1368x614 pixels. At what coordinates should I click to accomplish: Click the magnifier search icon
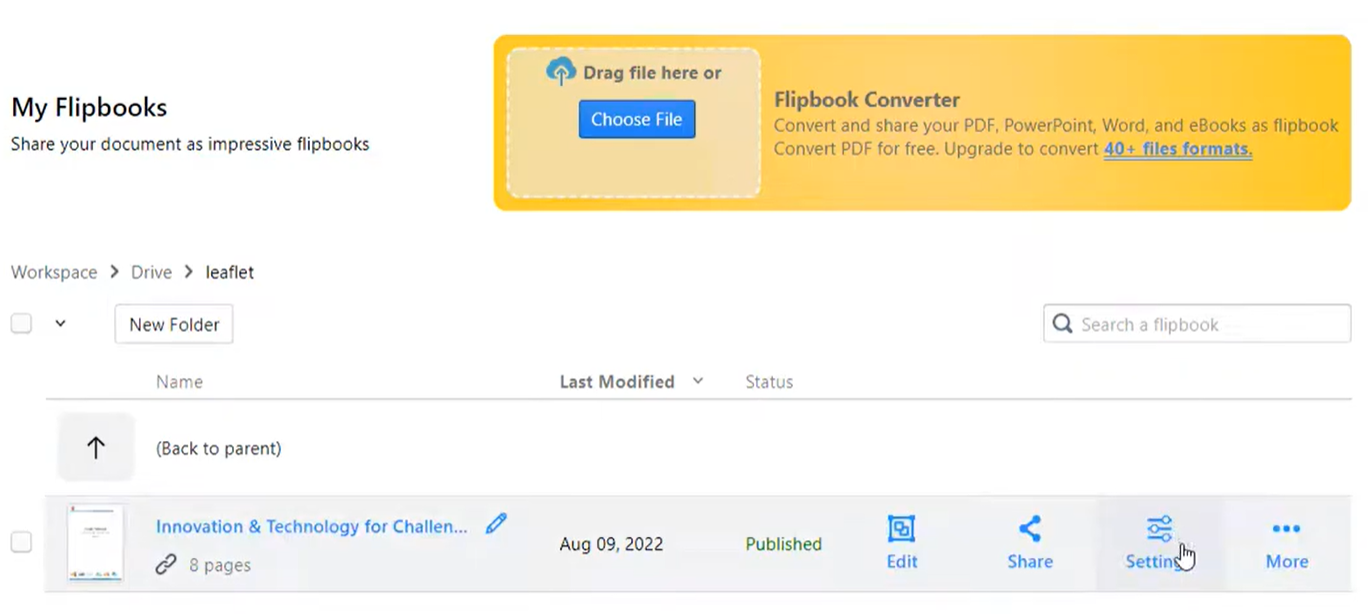click(1063, 324)
